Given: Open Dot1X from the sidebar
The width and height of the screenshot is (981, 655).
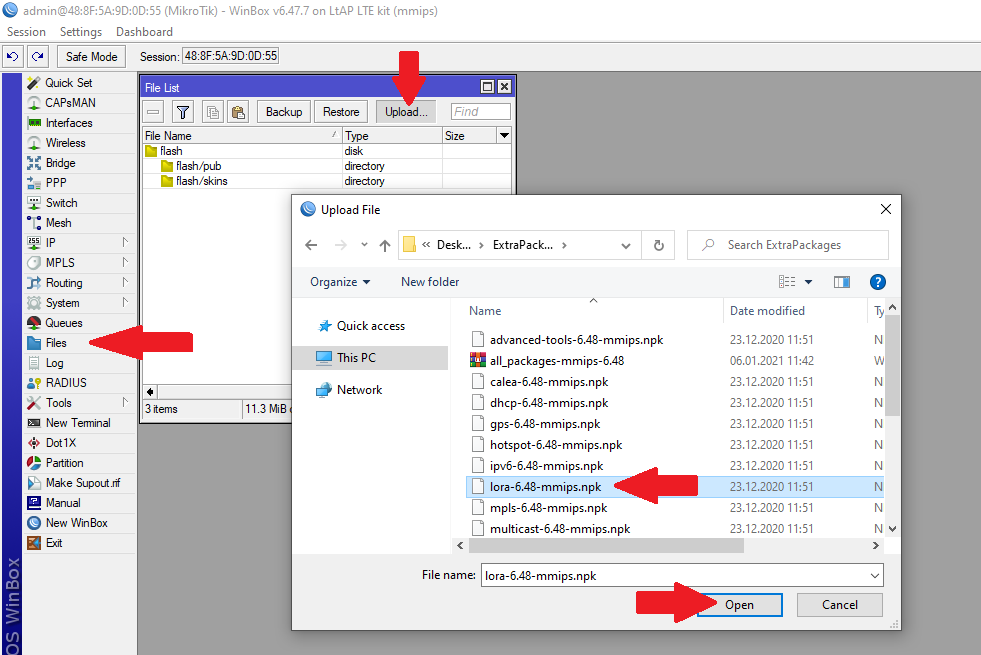Looking at the screenshot, I should 79,443.
